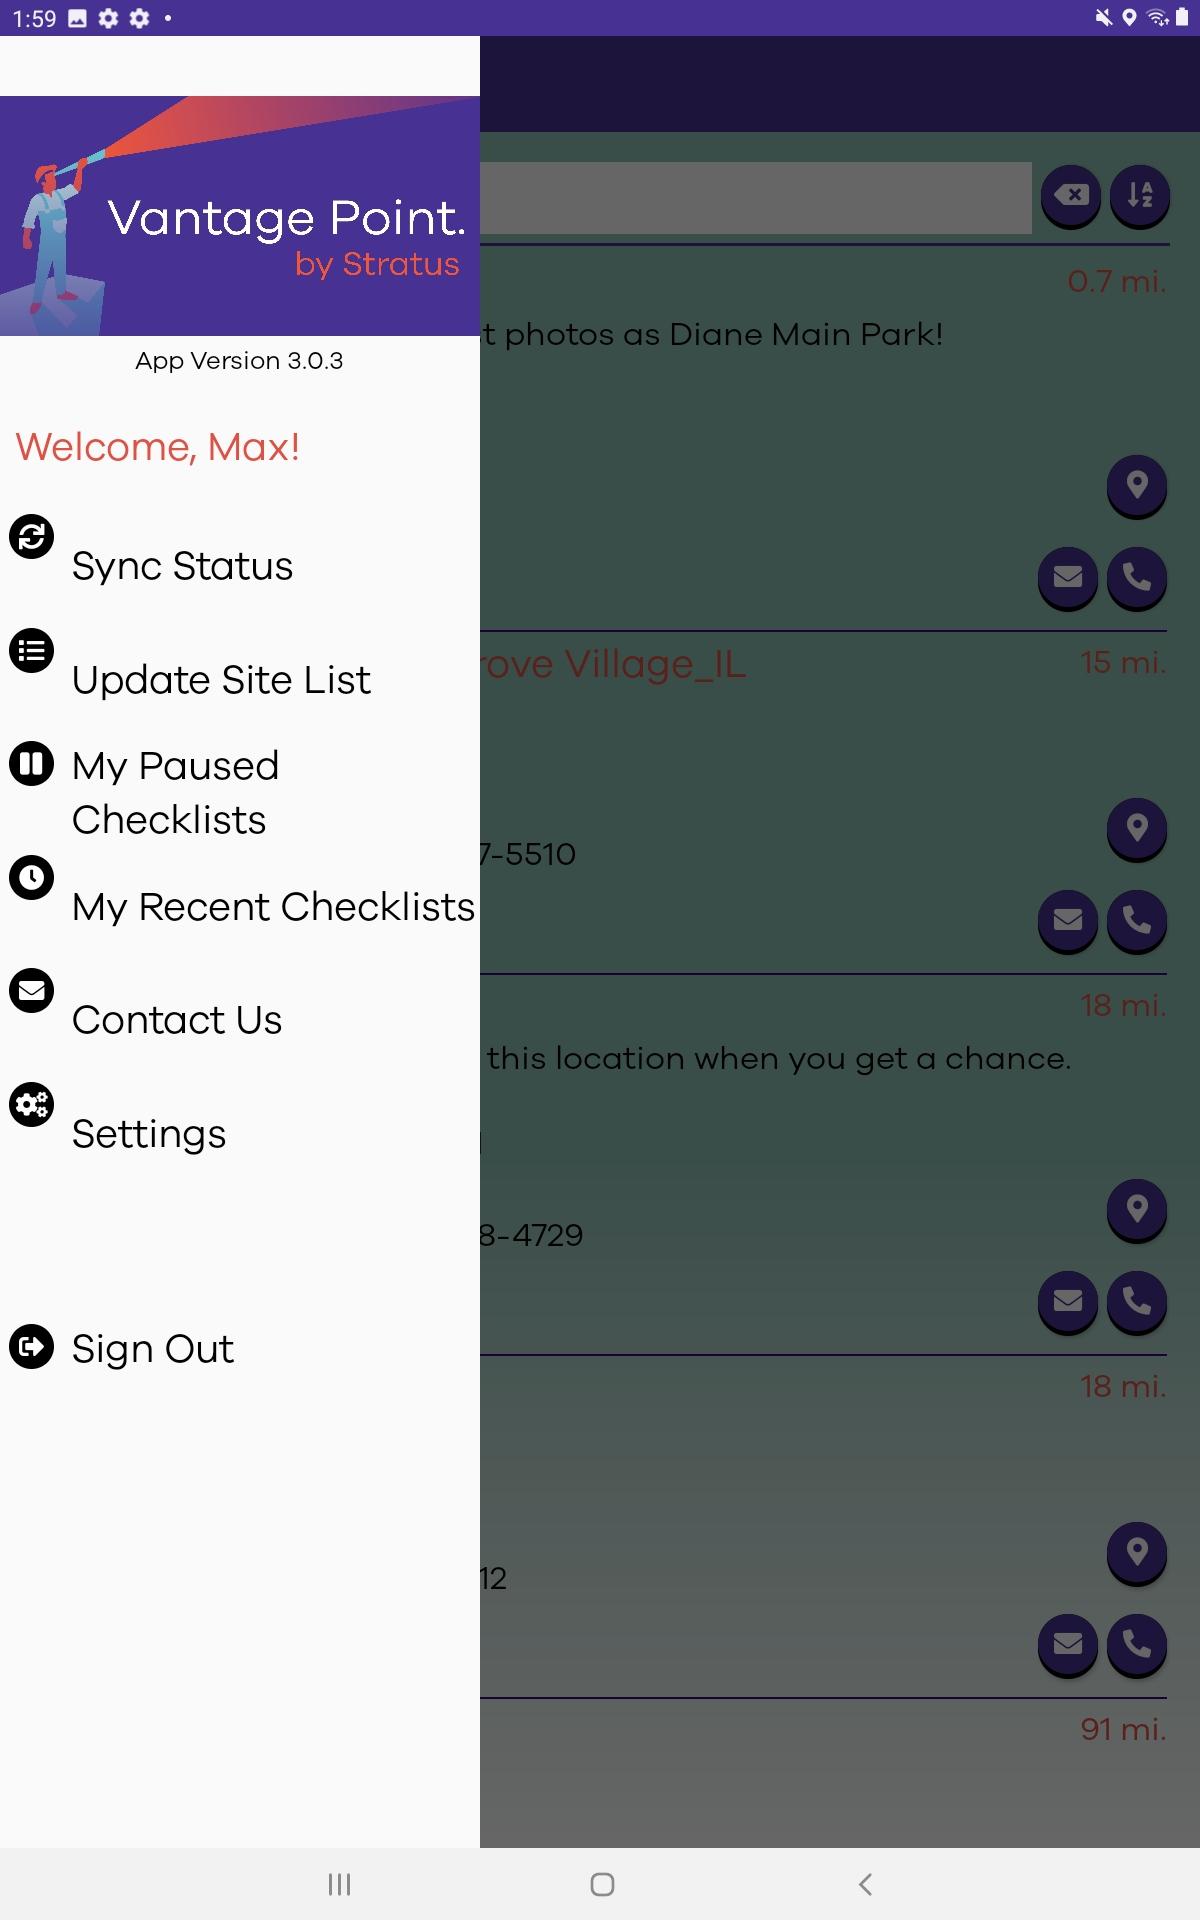Open Settings from the drawer menu
Viewport: 1200px width, 1920px height.
[x=149, y=1134]
